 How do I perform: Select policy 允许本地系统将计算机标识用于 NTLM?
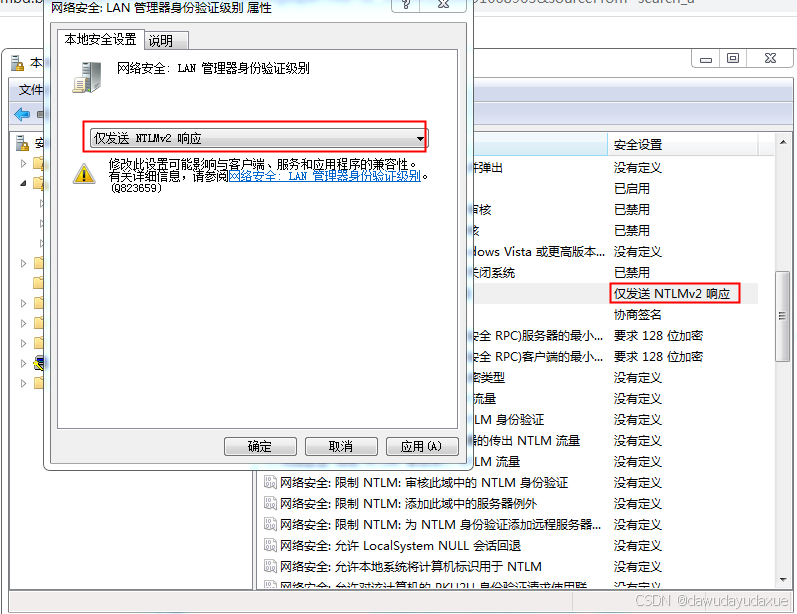411,567
